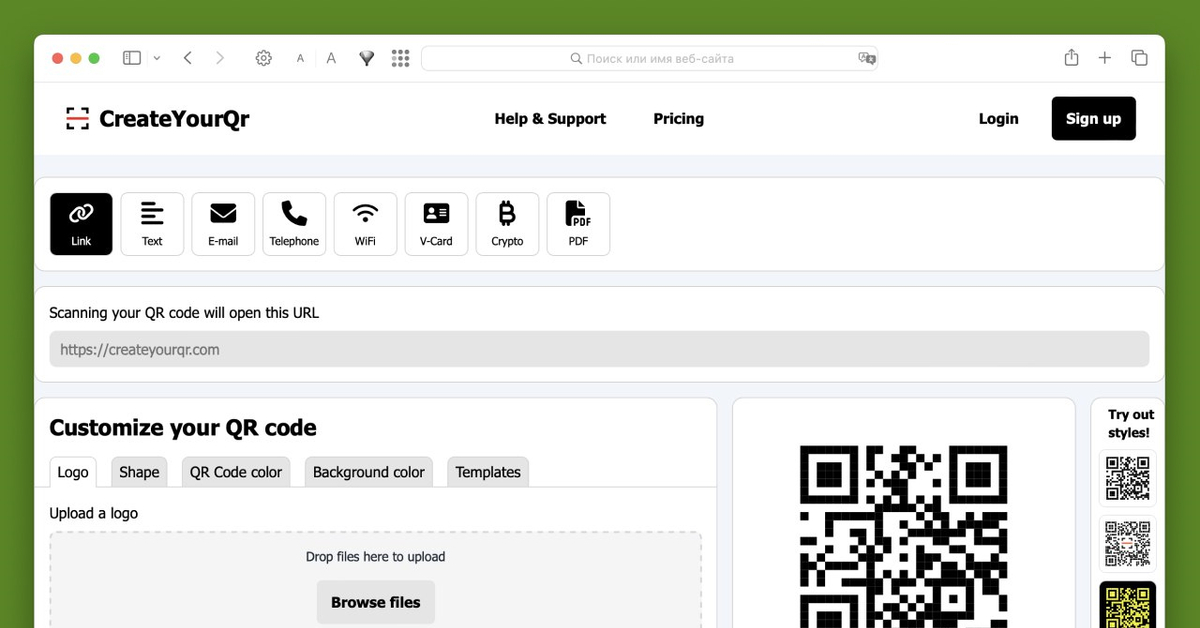Open a new Safari tab

coord(1105,58)
